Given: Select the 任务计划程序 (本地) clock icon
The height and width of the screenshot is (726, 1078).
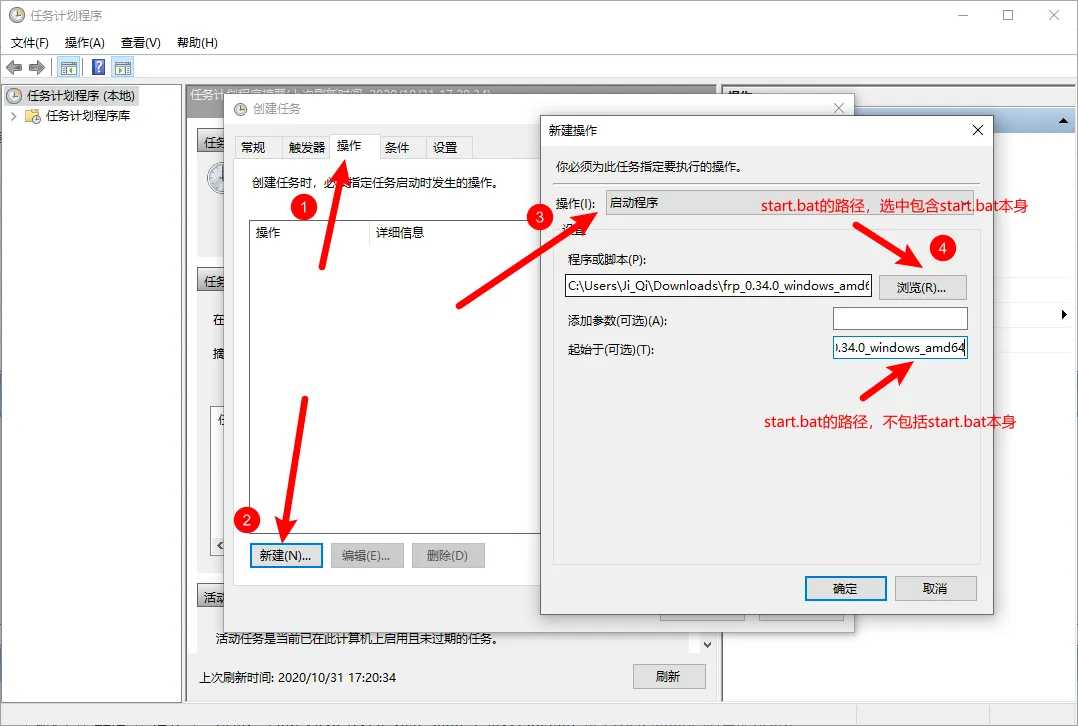Looking at the screenshot, I should pos(14,96).
